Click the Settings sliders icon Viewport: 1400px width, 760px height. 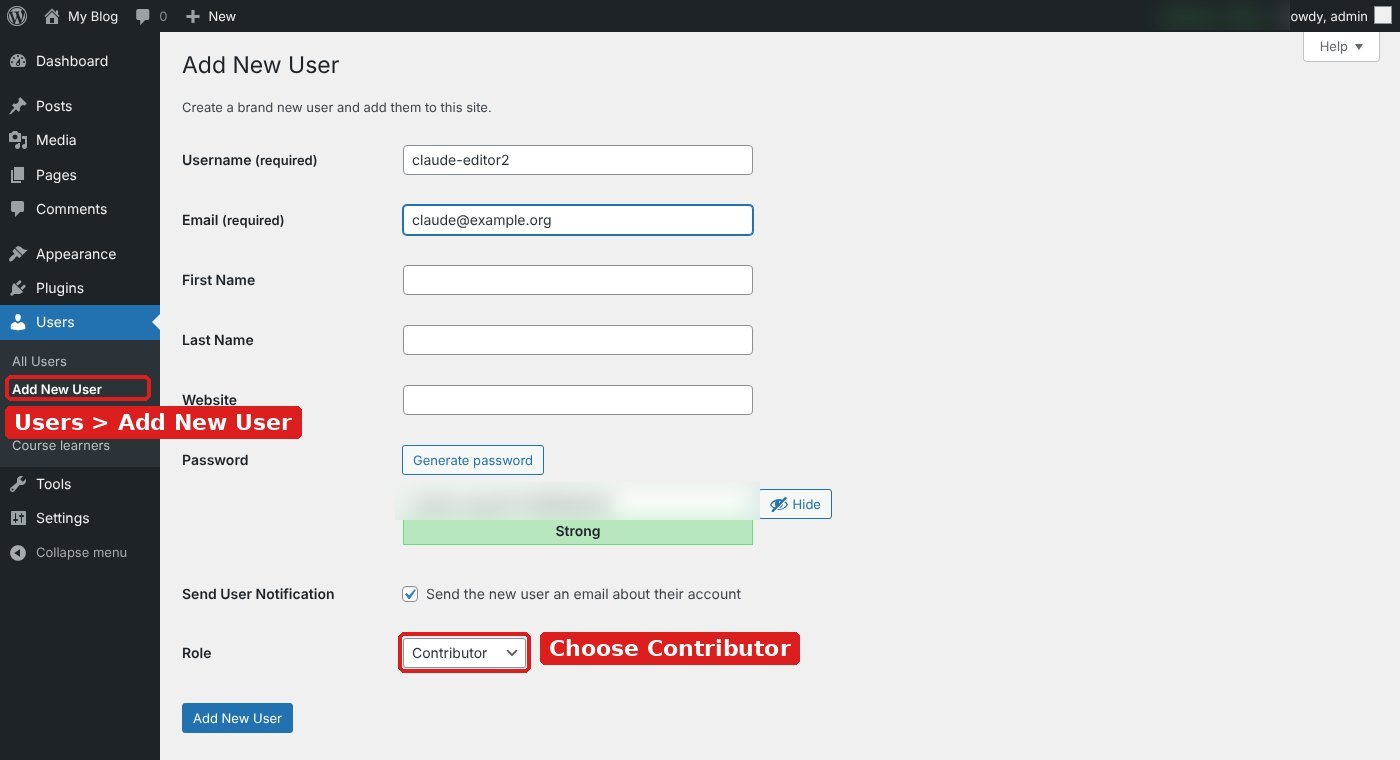coord(18,518)
